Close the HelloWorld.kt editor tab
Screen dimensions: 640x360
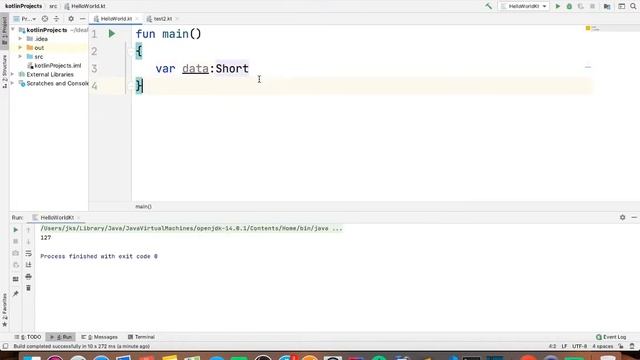(x=137, y=19)
